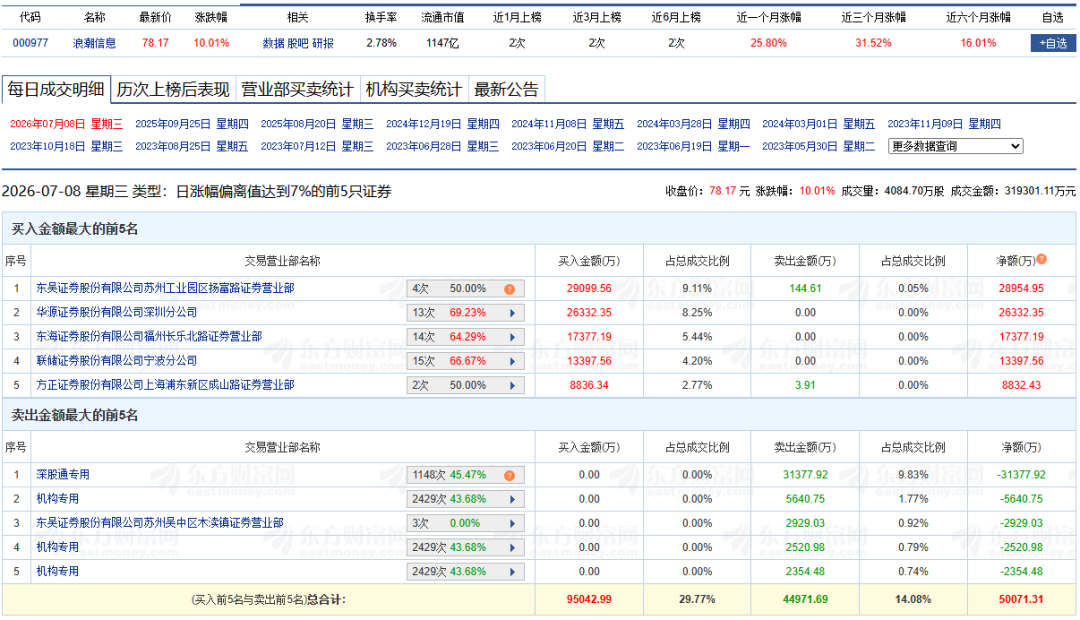The height and width of the screenshot is (620, 1080).
Task: Click orange info icon beside 深股通专用 stats
Action: tap(509, 475)
